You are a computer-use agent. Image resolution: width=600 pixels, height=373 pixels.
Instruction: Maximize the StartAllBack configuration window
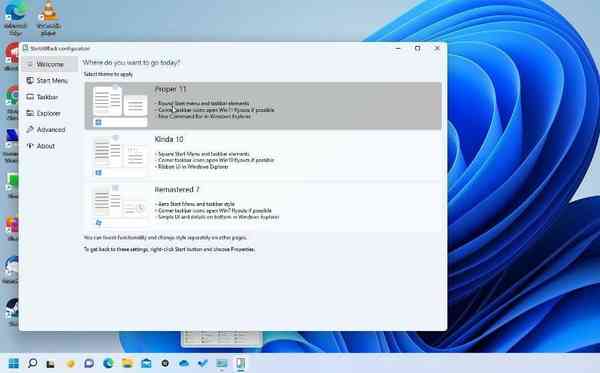coord(417,49)
